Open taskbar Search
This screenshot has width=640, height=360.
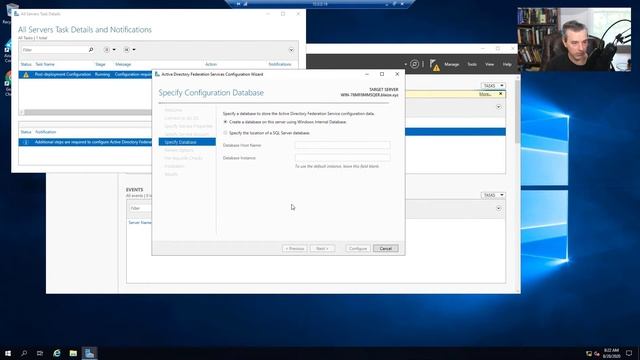24,353
